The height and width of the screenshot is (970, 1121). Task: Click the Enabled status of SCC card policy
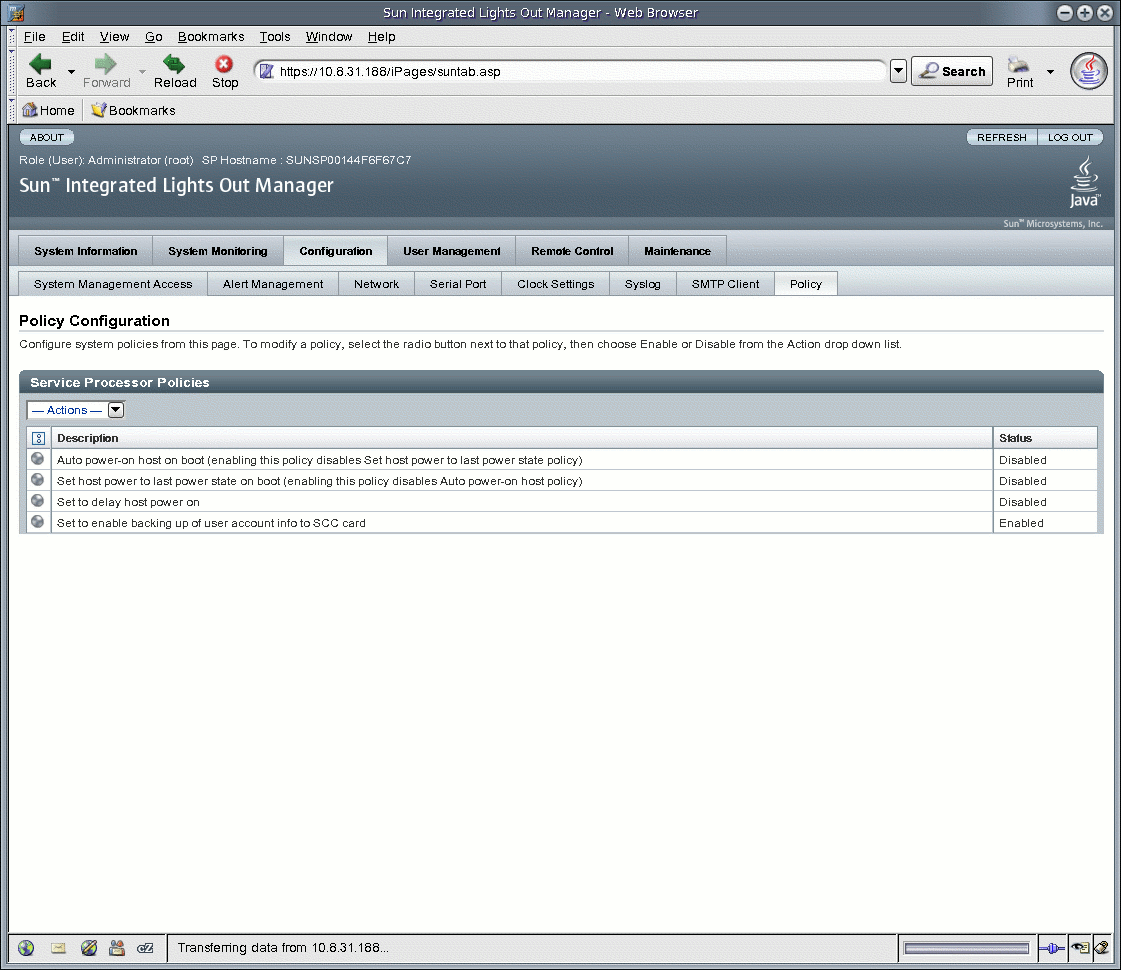coord(1021,523)
